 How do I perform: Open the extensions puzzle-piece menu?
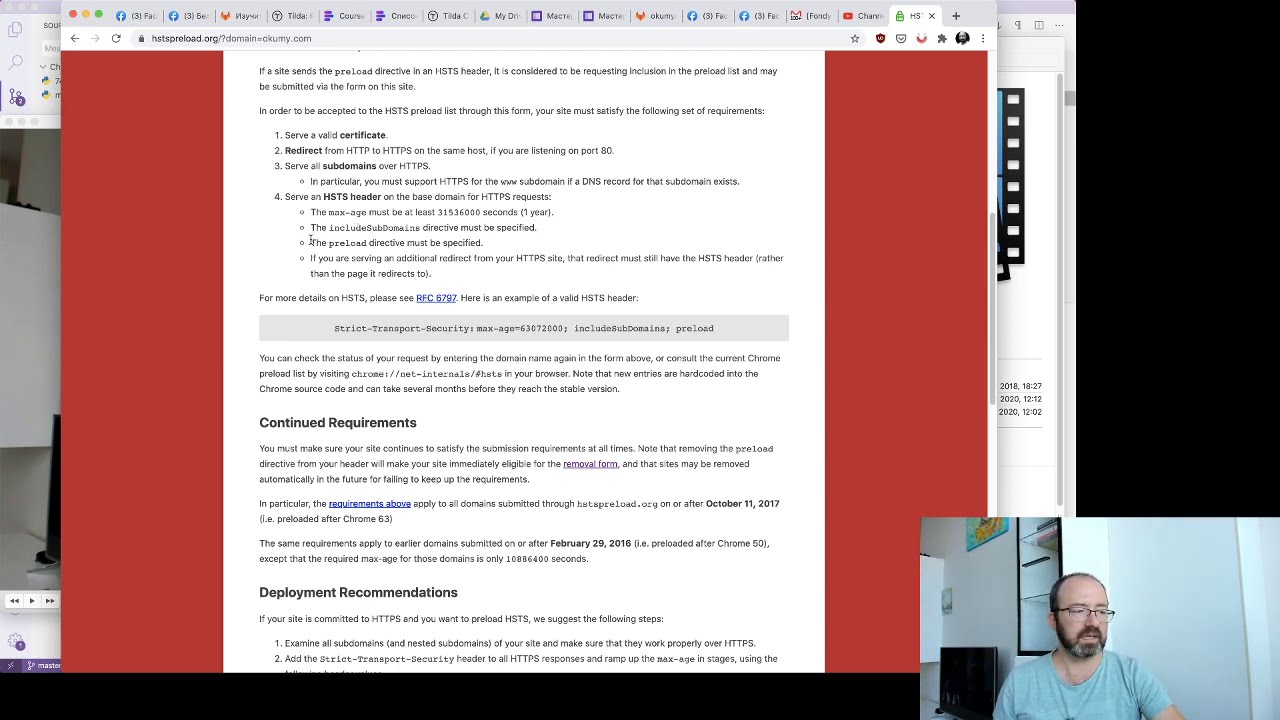pyautogui.click(x=942, y=38)
